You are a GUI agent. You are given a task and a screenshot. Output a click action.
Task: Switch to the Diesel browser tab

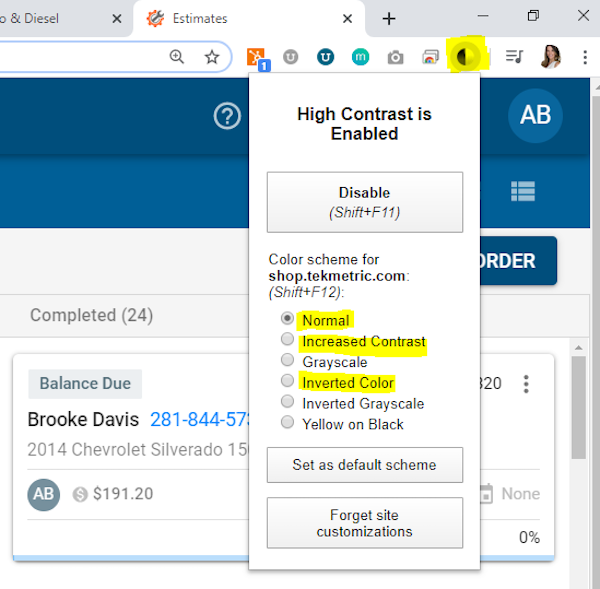65,18
